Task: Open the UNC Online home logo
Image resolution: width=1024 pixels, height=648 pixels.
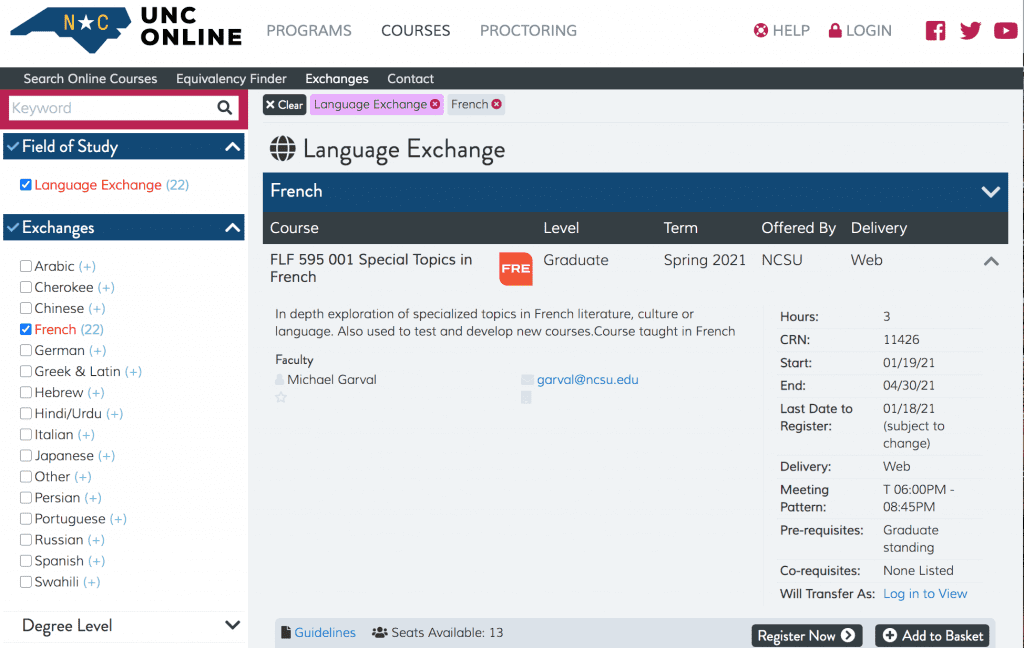Action: pyautogui.click(x=126, y=29)
